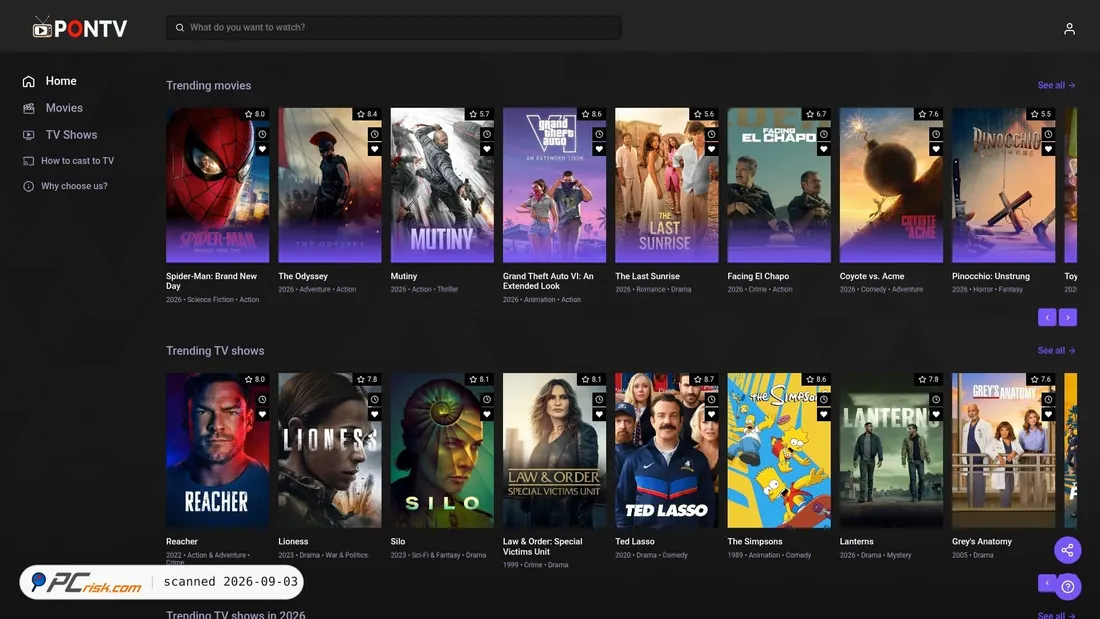Add Mutiny to watch later

click(x=487, y=134)
